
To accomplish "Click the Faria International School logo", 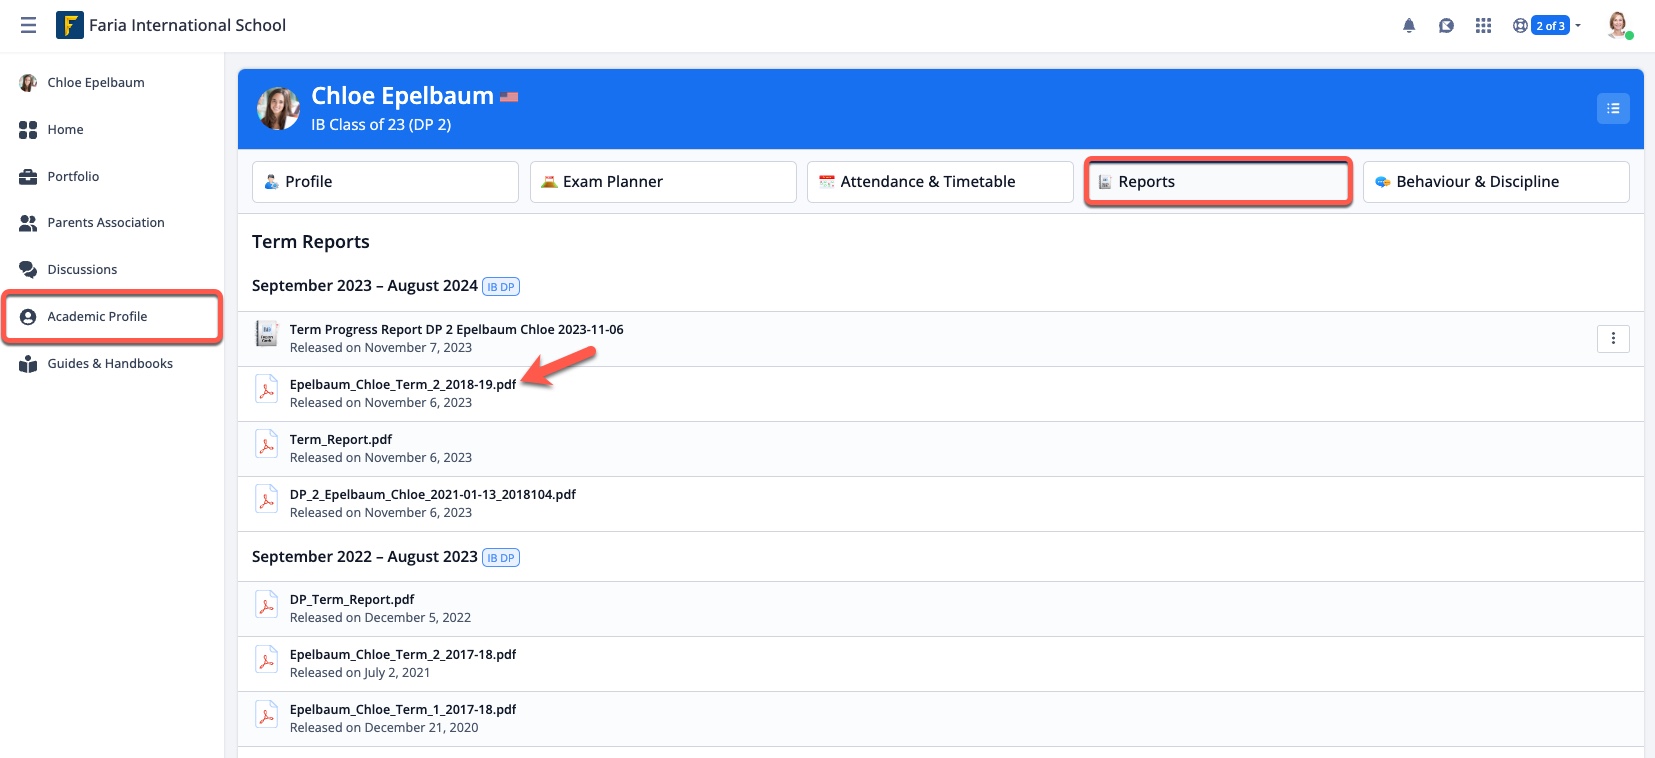I will coord(70,25).
